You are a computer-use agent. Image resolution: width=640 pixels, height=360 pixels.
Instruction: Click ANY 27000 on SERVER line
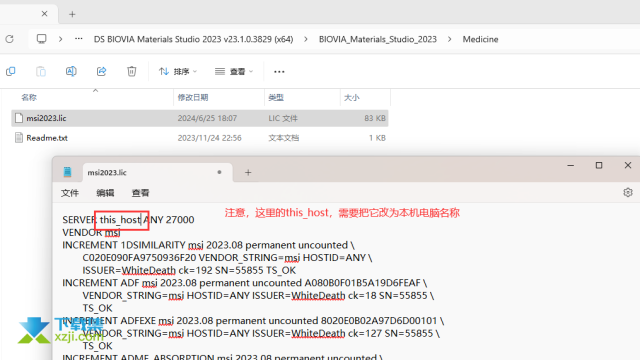tap(169, 220)
